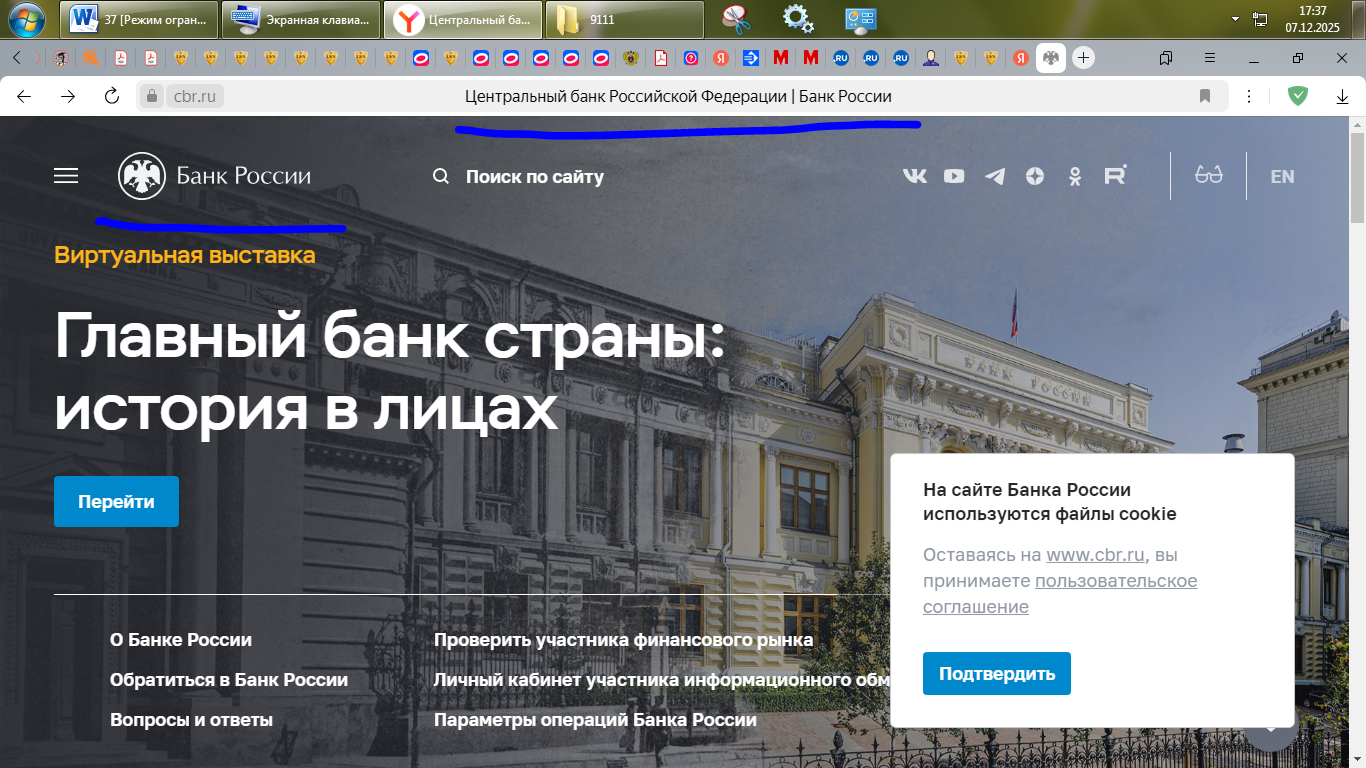Open the hamburger site menu
1366x768 pixels.
click(66, 175)
